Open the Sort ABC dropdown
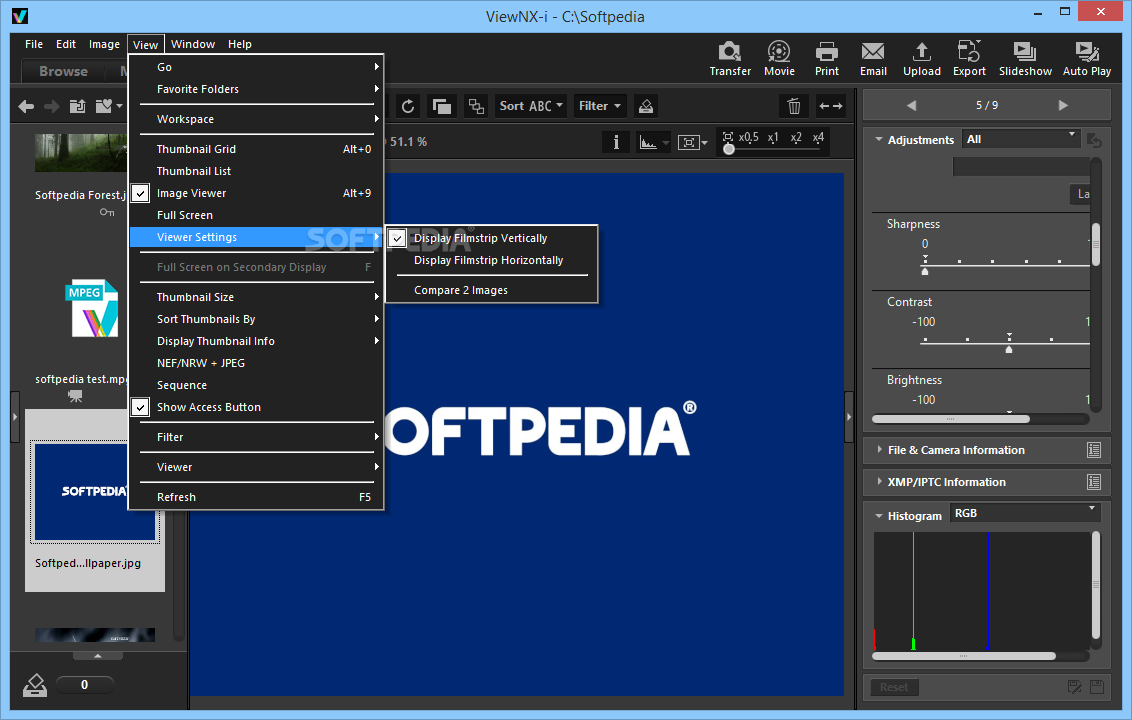Viewport: 1132px width, 720px height. [531, 106]
